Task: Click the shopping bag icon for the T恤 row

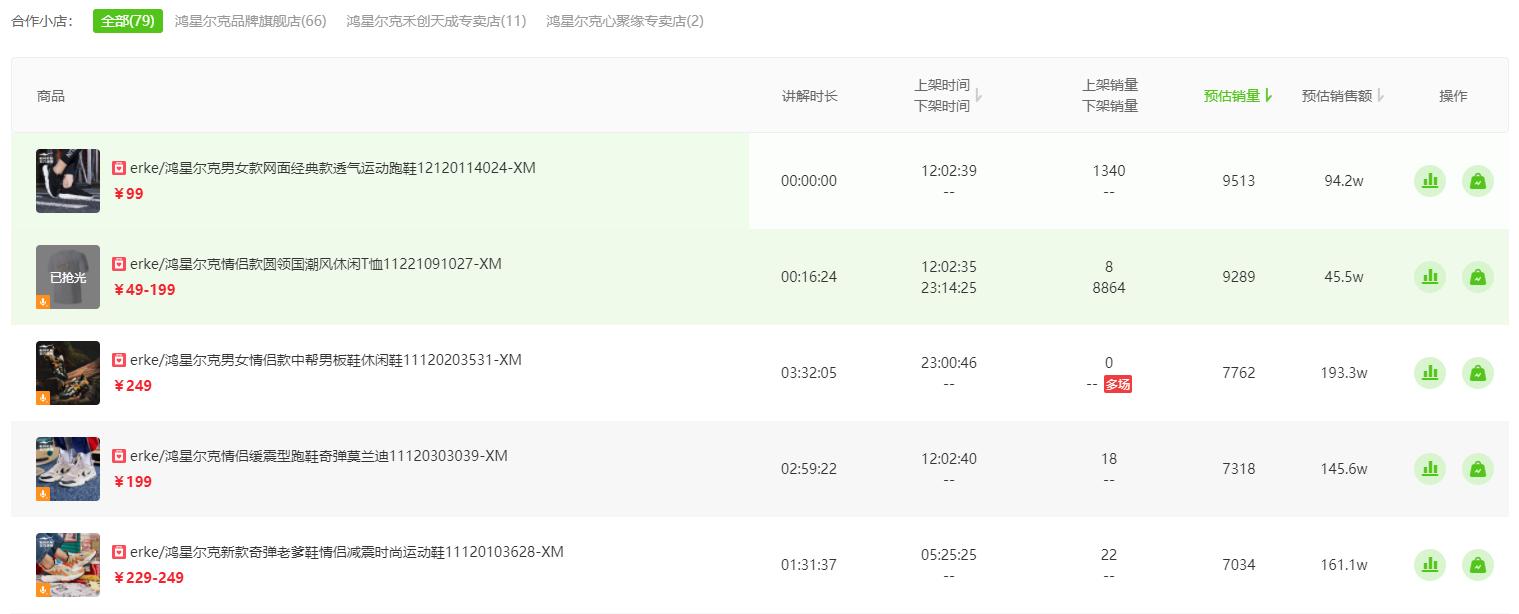Action: 1477,277
